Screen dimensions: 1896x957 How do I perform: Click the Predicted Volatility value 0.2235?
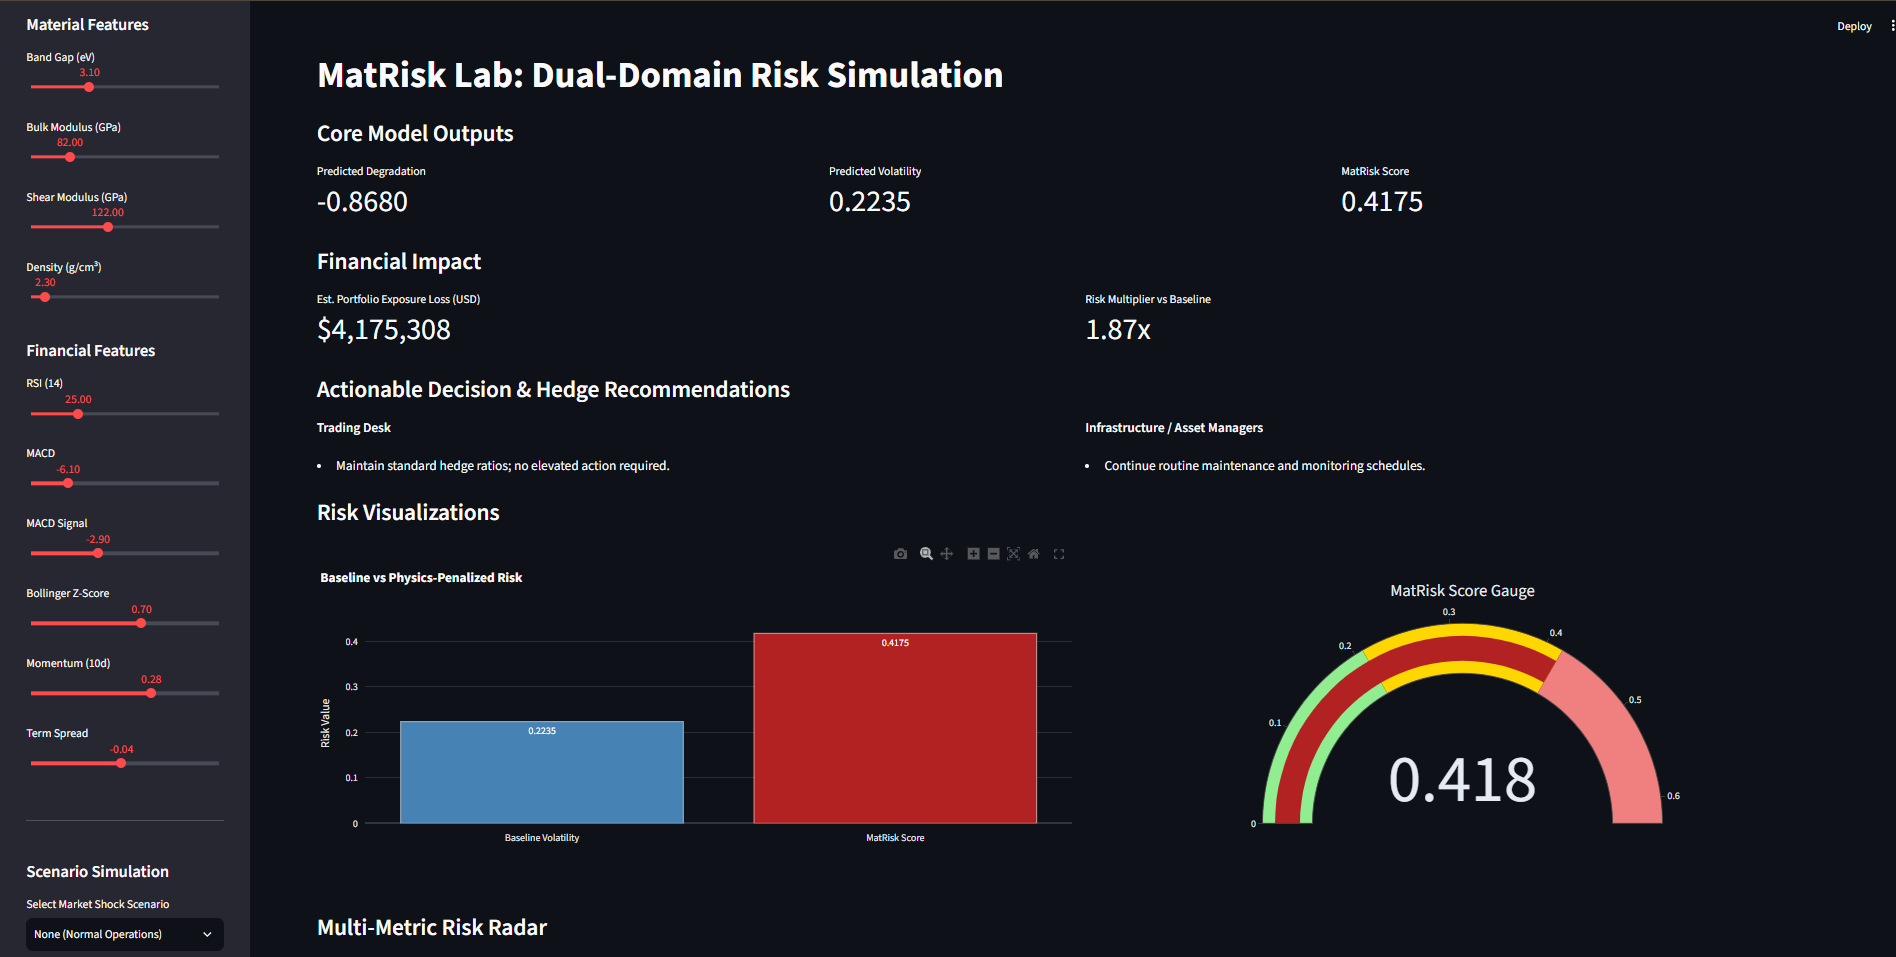[x=870, y=202]
